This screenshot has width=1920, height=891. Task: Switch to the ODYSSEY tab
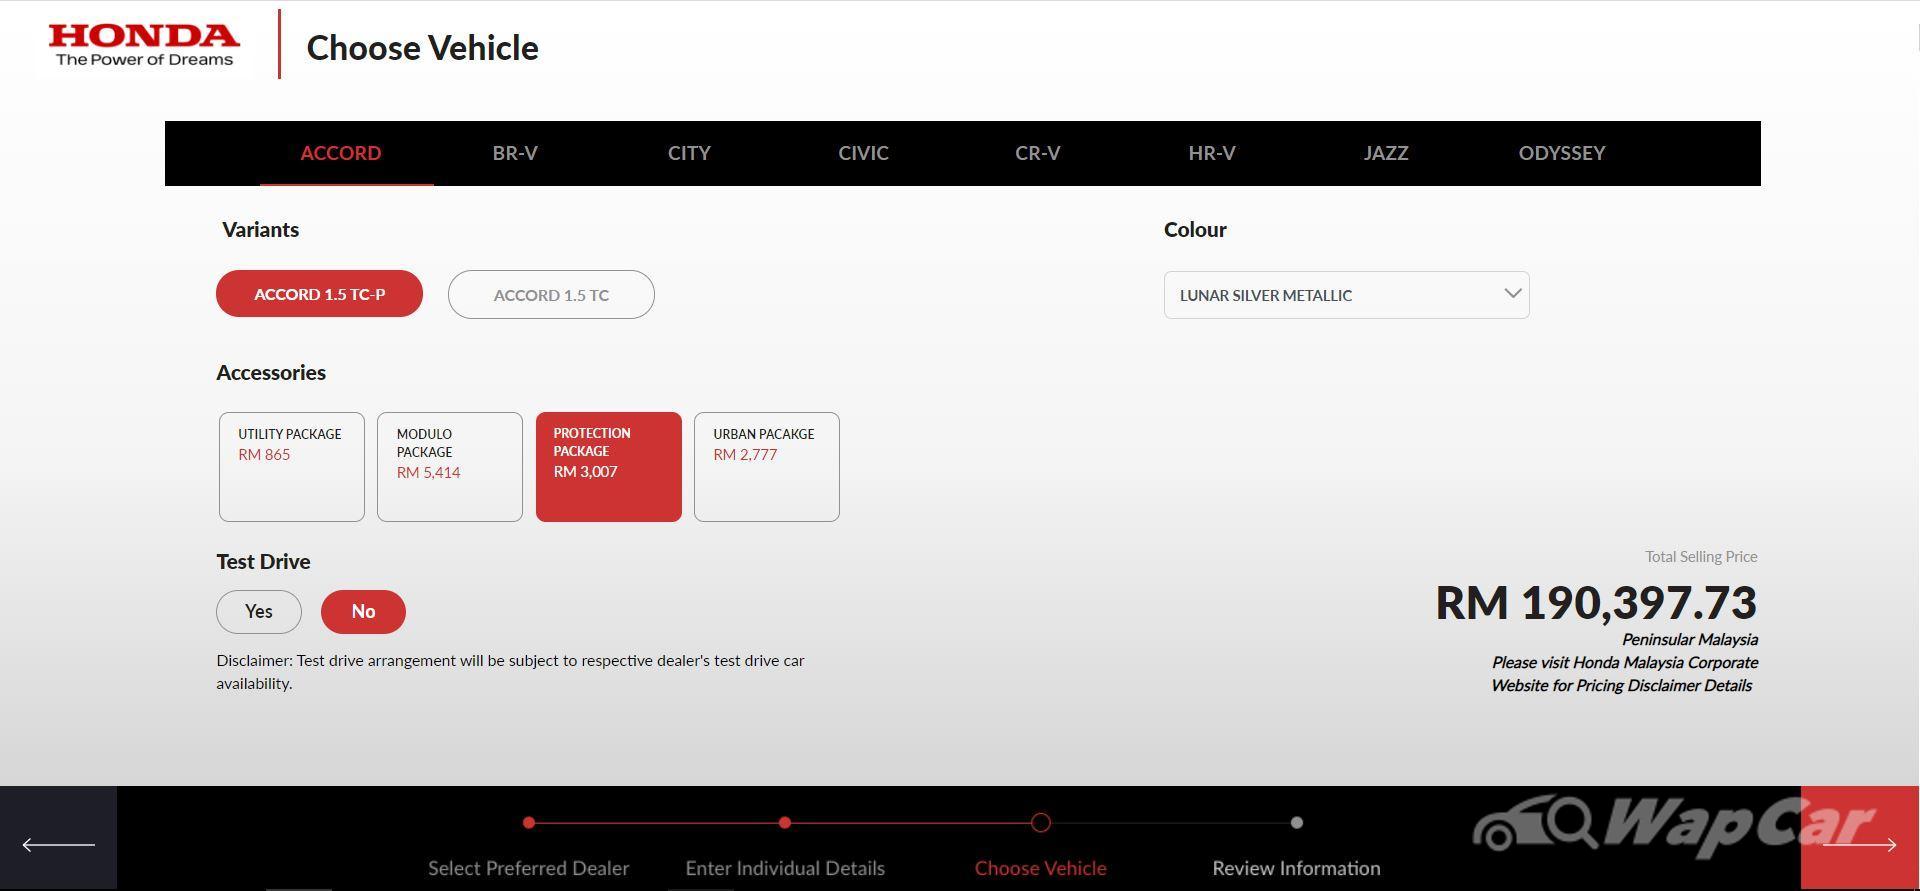1562,153
